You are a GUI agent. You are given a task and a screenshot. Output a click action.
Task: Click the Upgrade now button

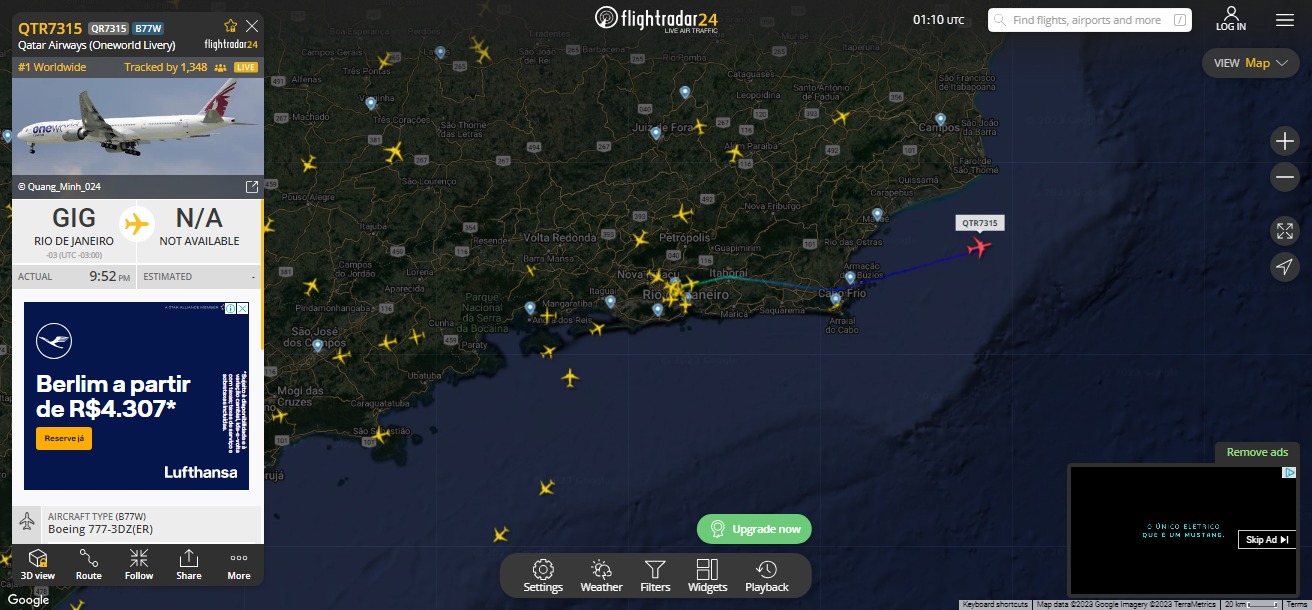click(x=754, y=529)
